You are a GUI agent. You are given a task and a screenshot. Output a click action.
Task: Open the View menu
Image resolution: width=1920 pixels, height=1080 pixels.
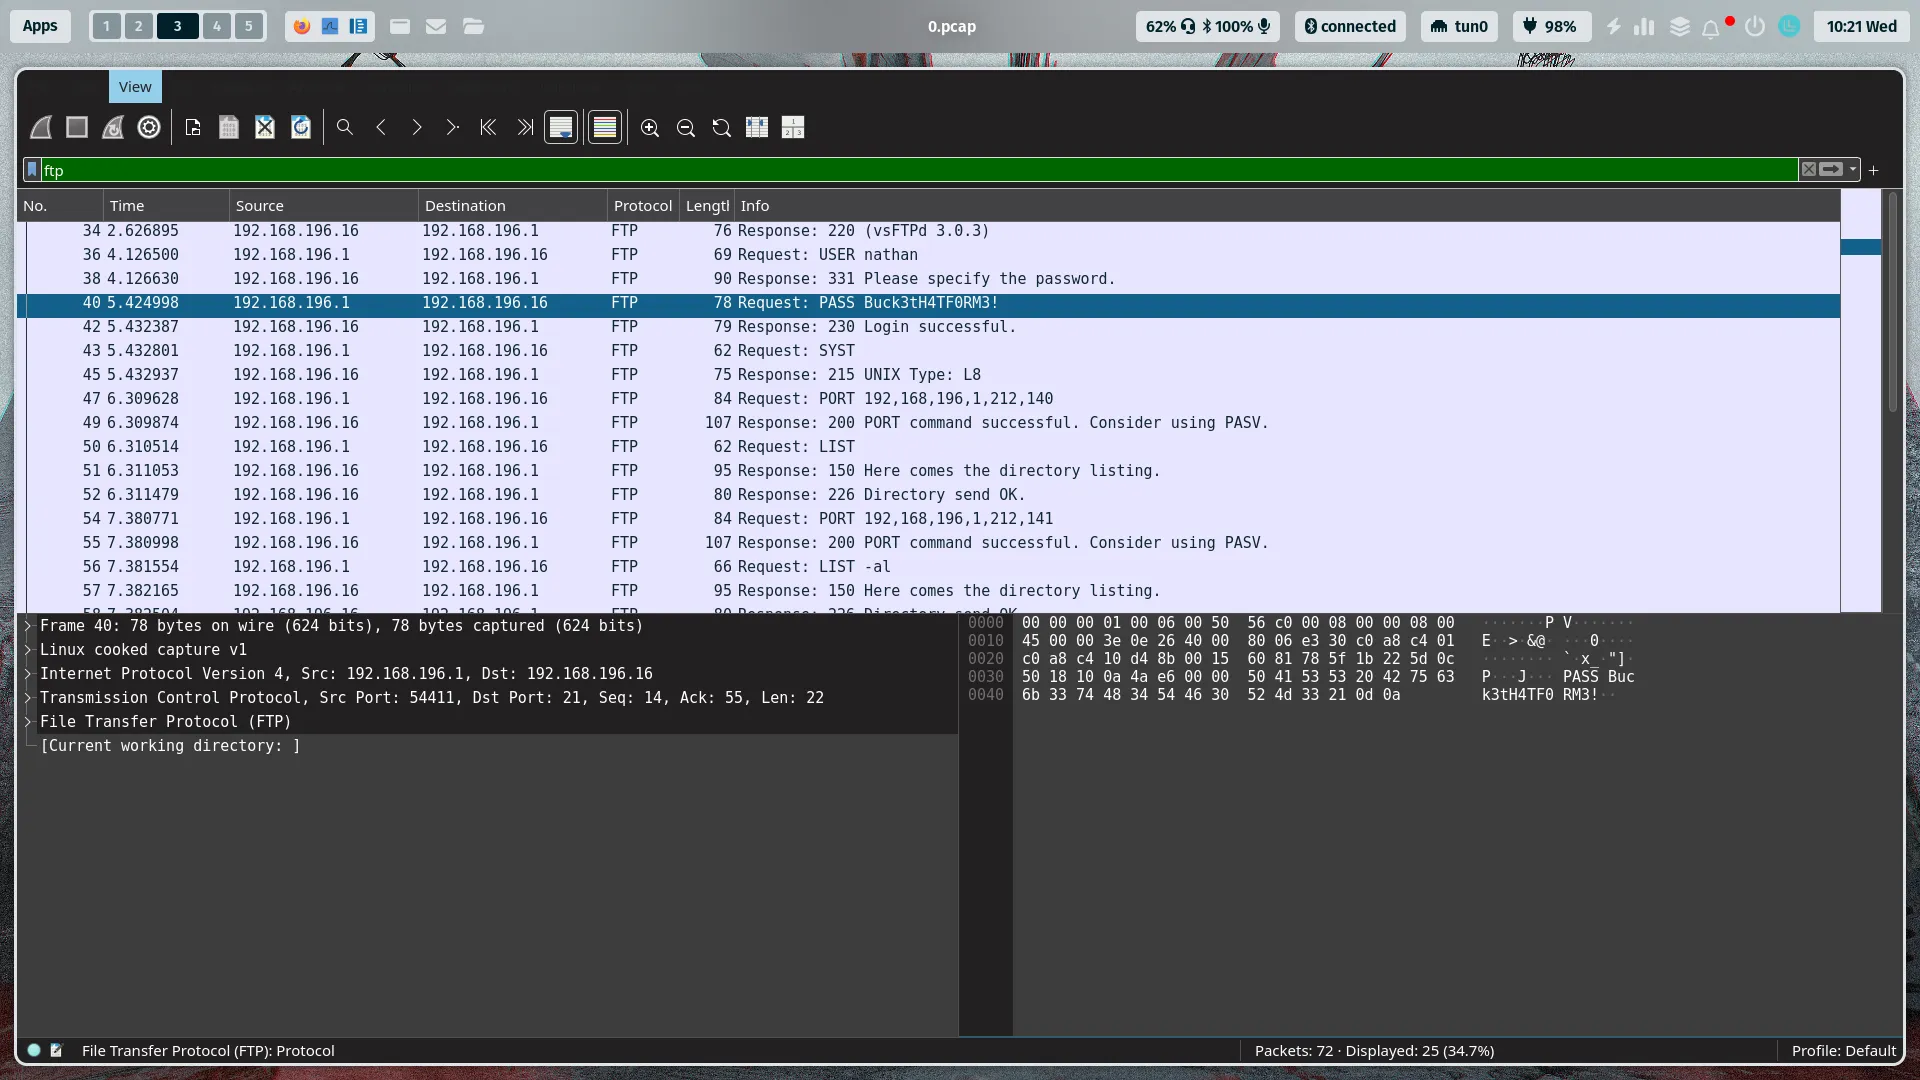pos(135,87)
